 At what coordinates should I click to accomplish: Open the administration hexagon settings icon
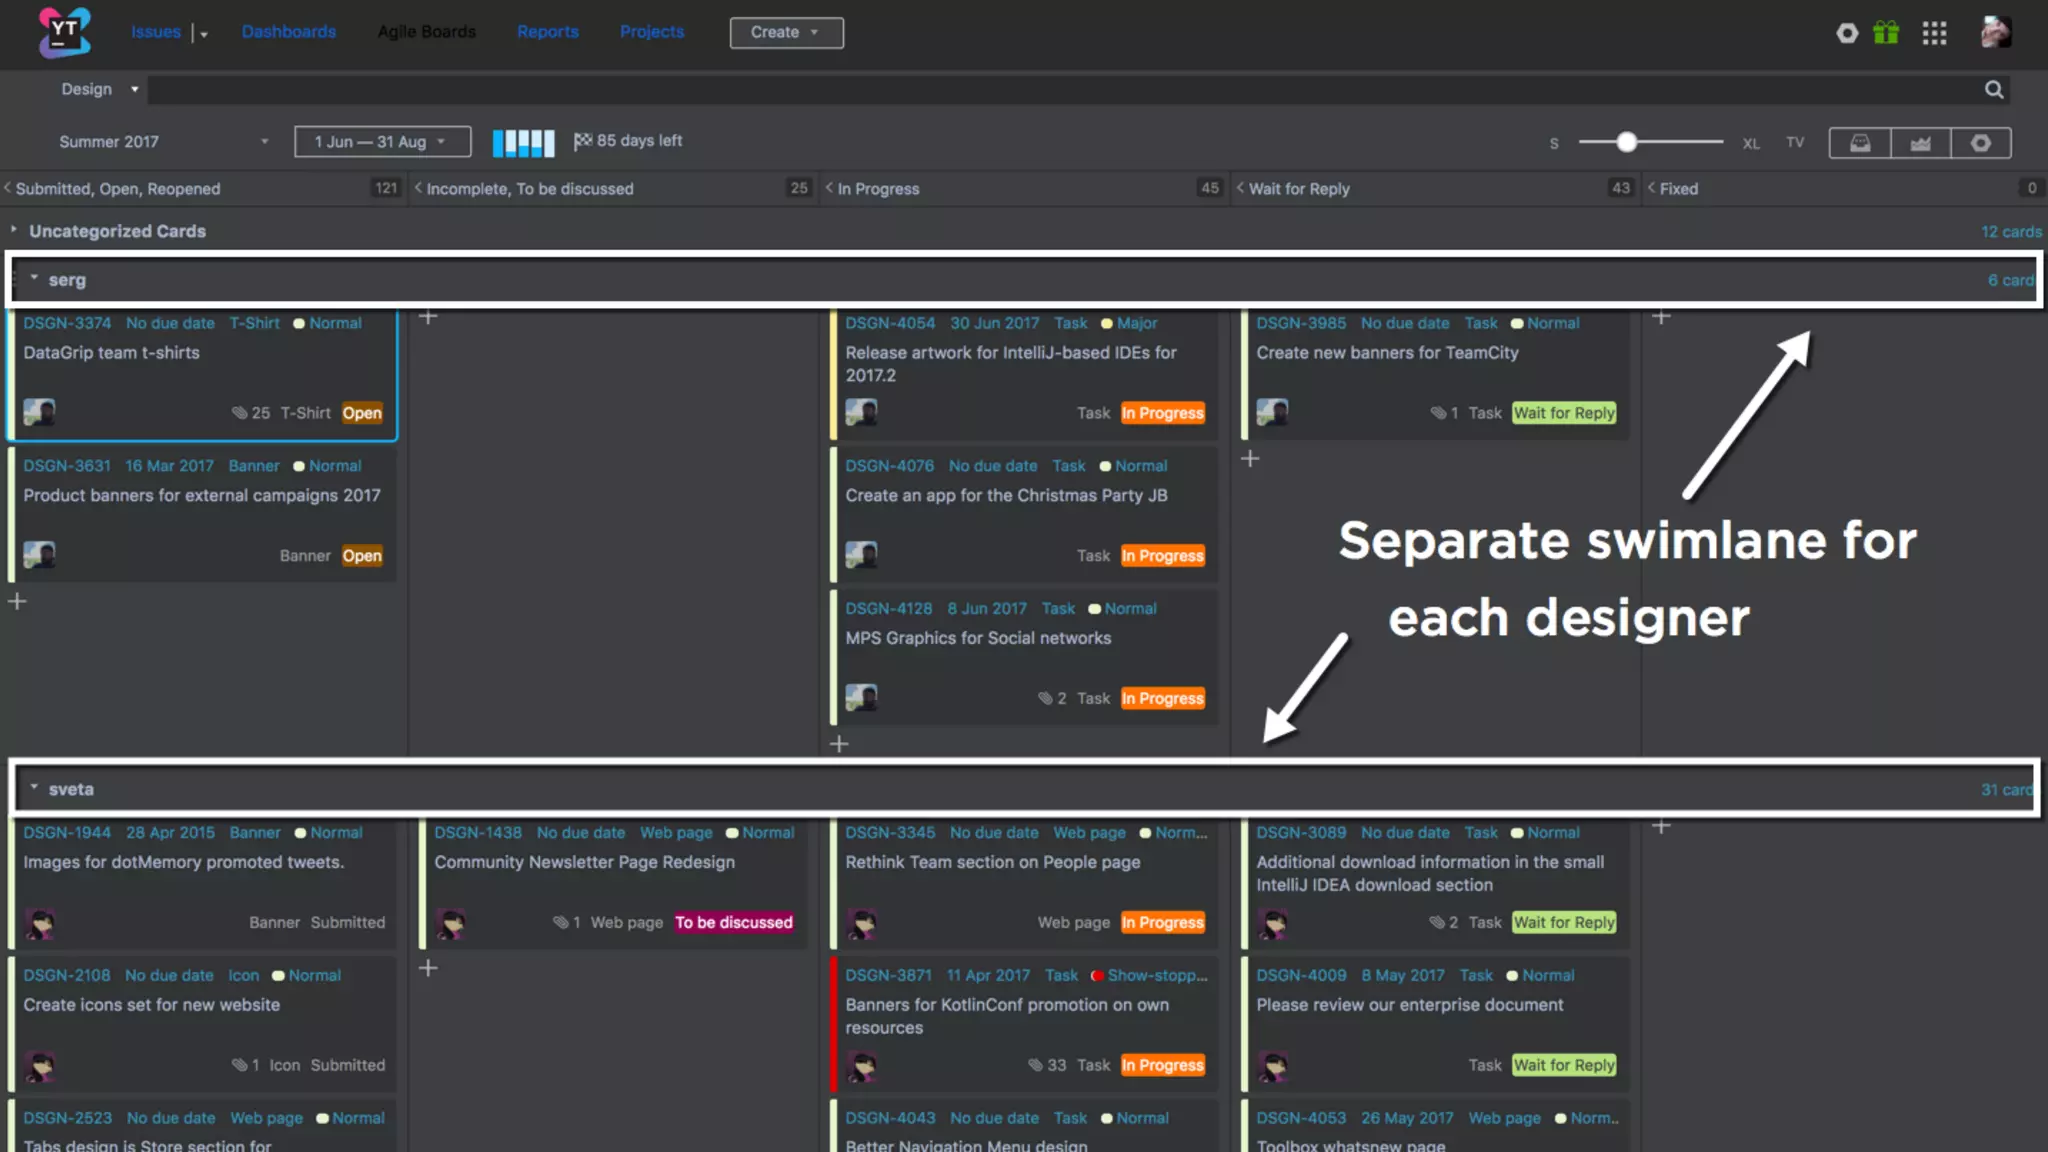(x=1847, y=33)
